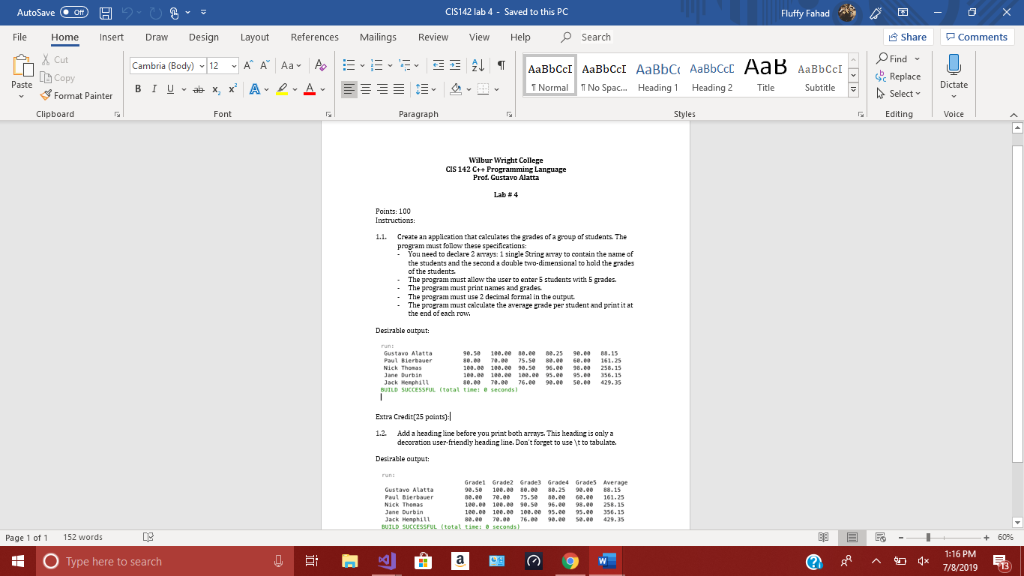Click Decrease Indent icon
The width and height of the screenshot is (1024, 576).
438,65
